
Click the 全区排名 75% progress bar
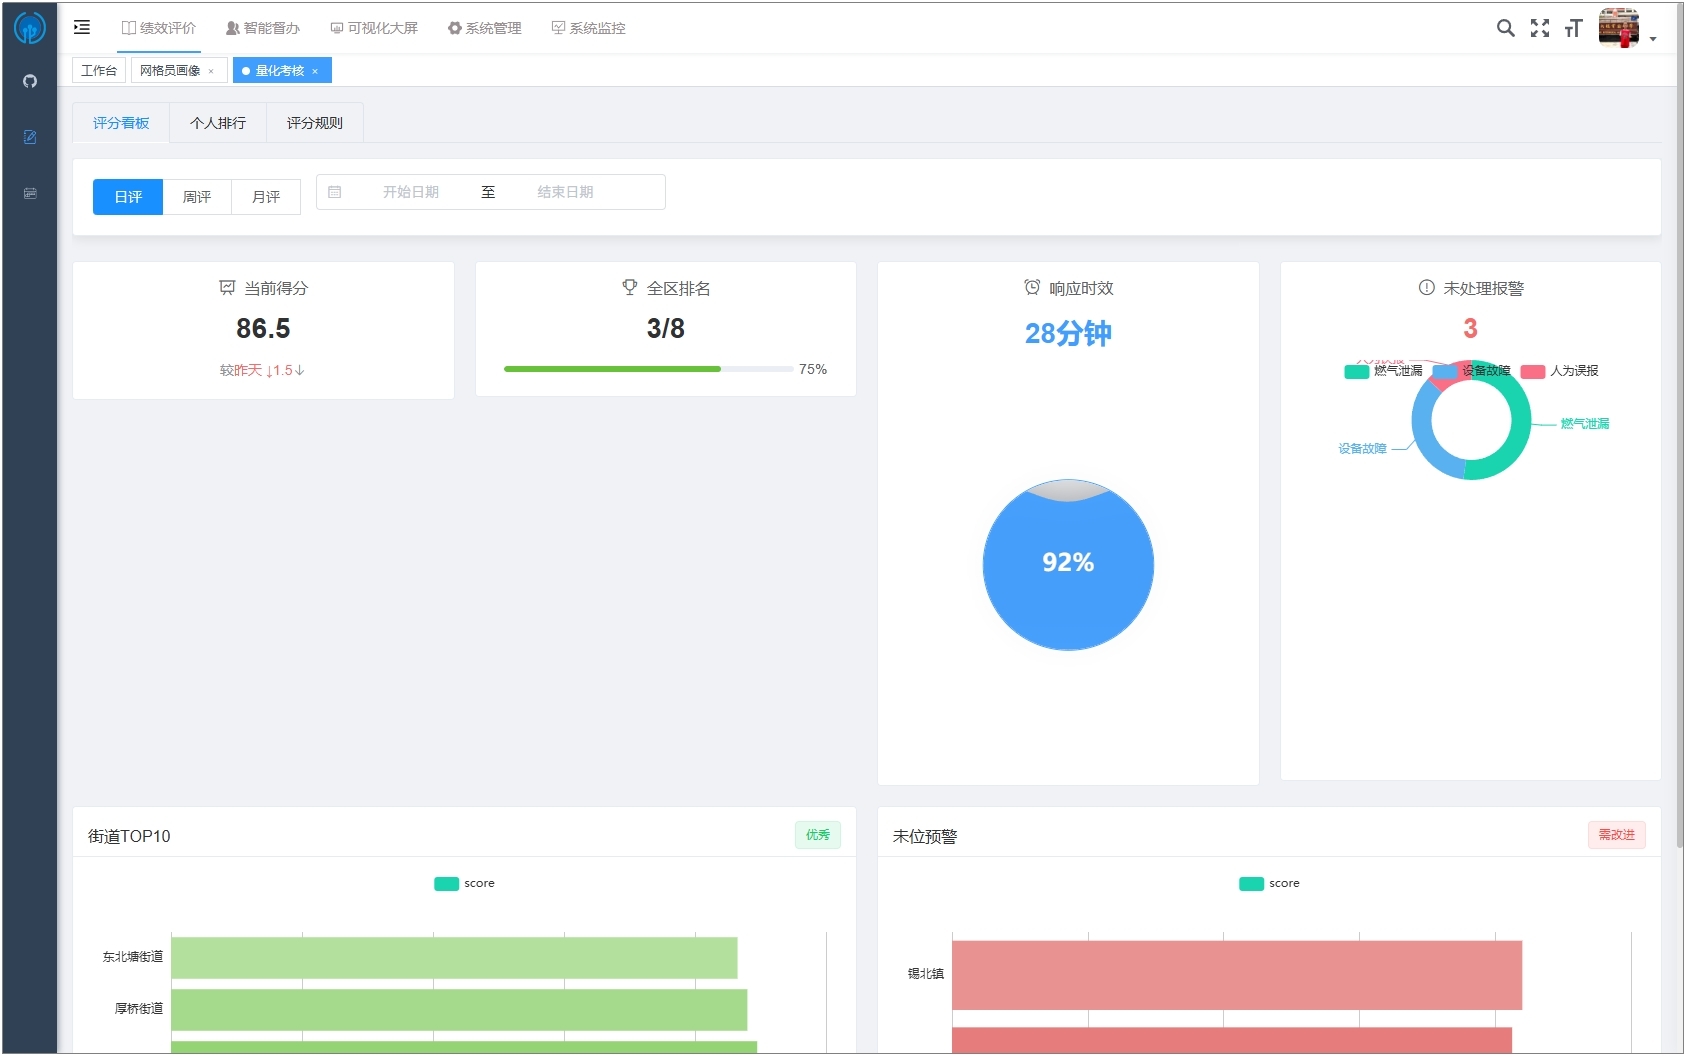648,369
